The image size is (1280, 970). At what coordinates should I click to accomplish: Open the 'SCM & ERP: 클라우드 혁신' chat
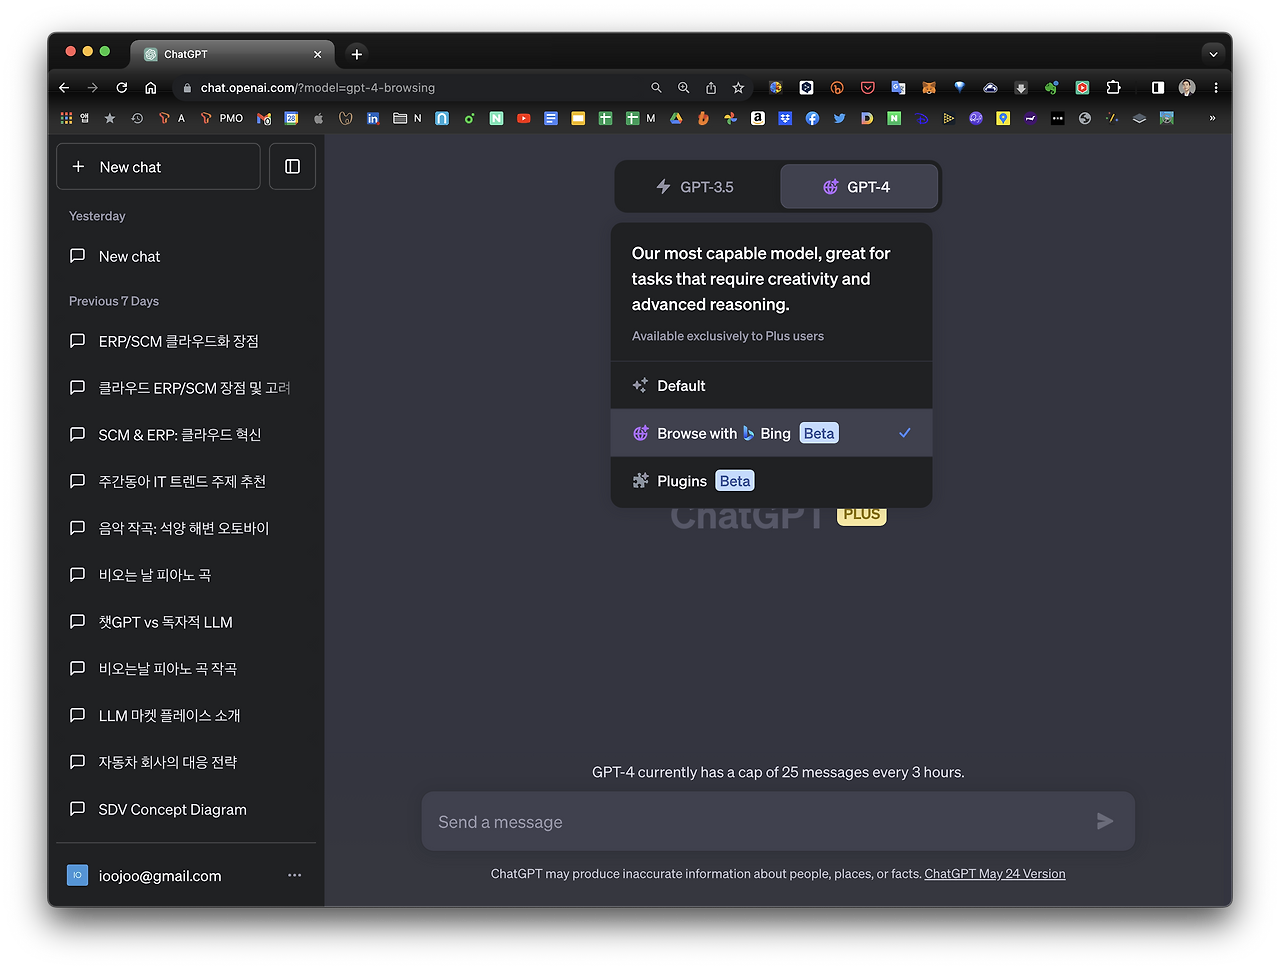[x=186, y=435]
